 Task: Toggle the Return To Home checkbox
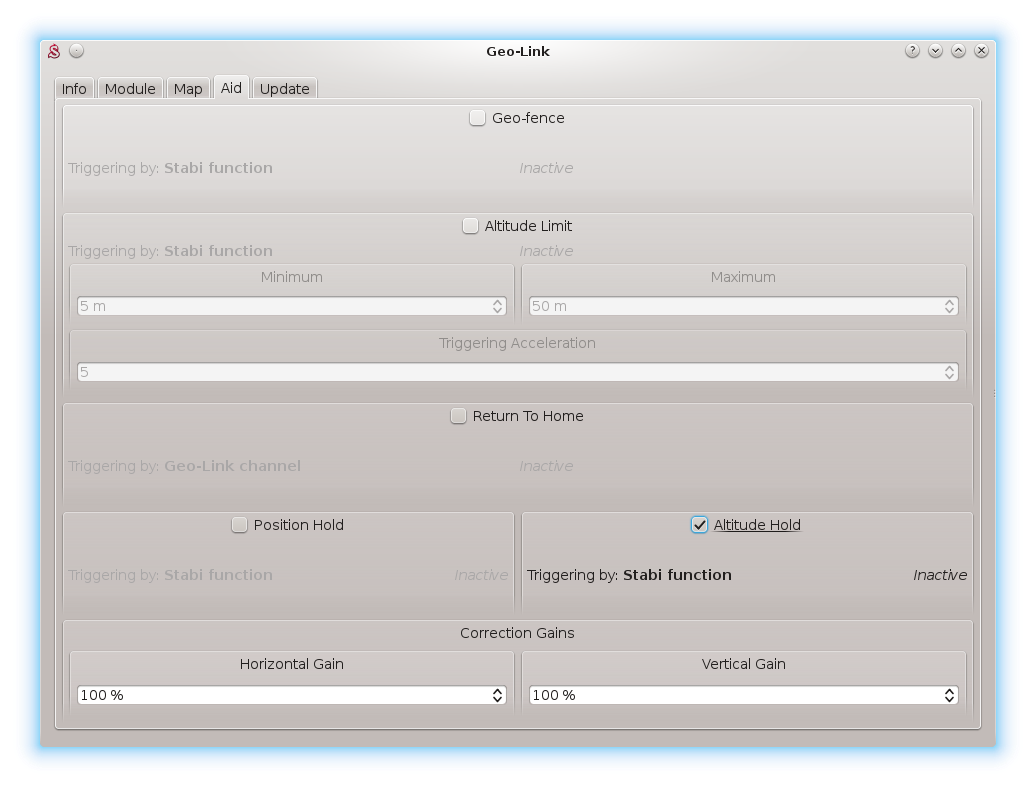point(458,416)
